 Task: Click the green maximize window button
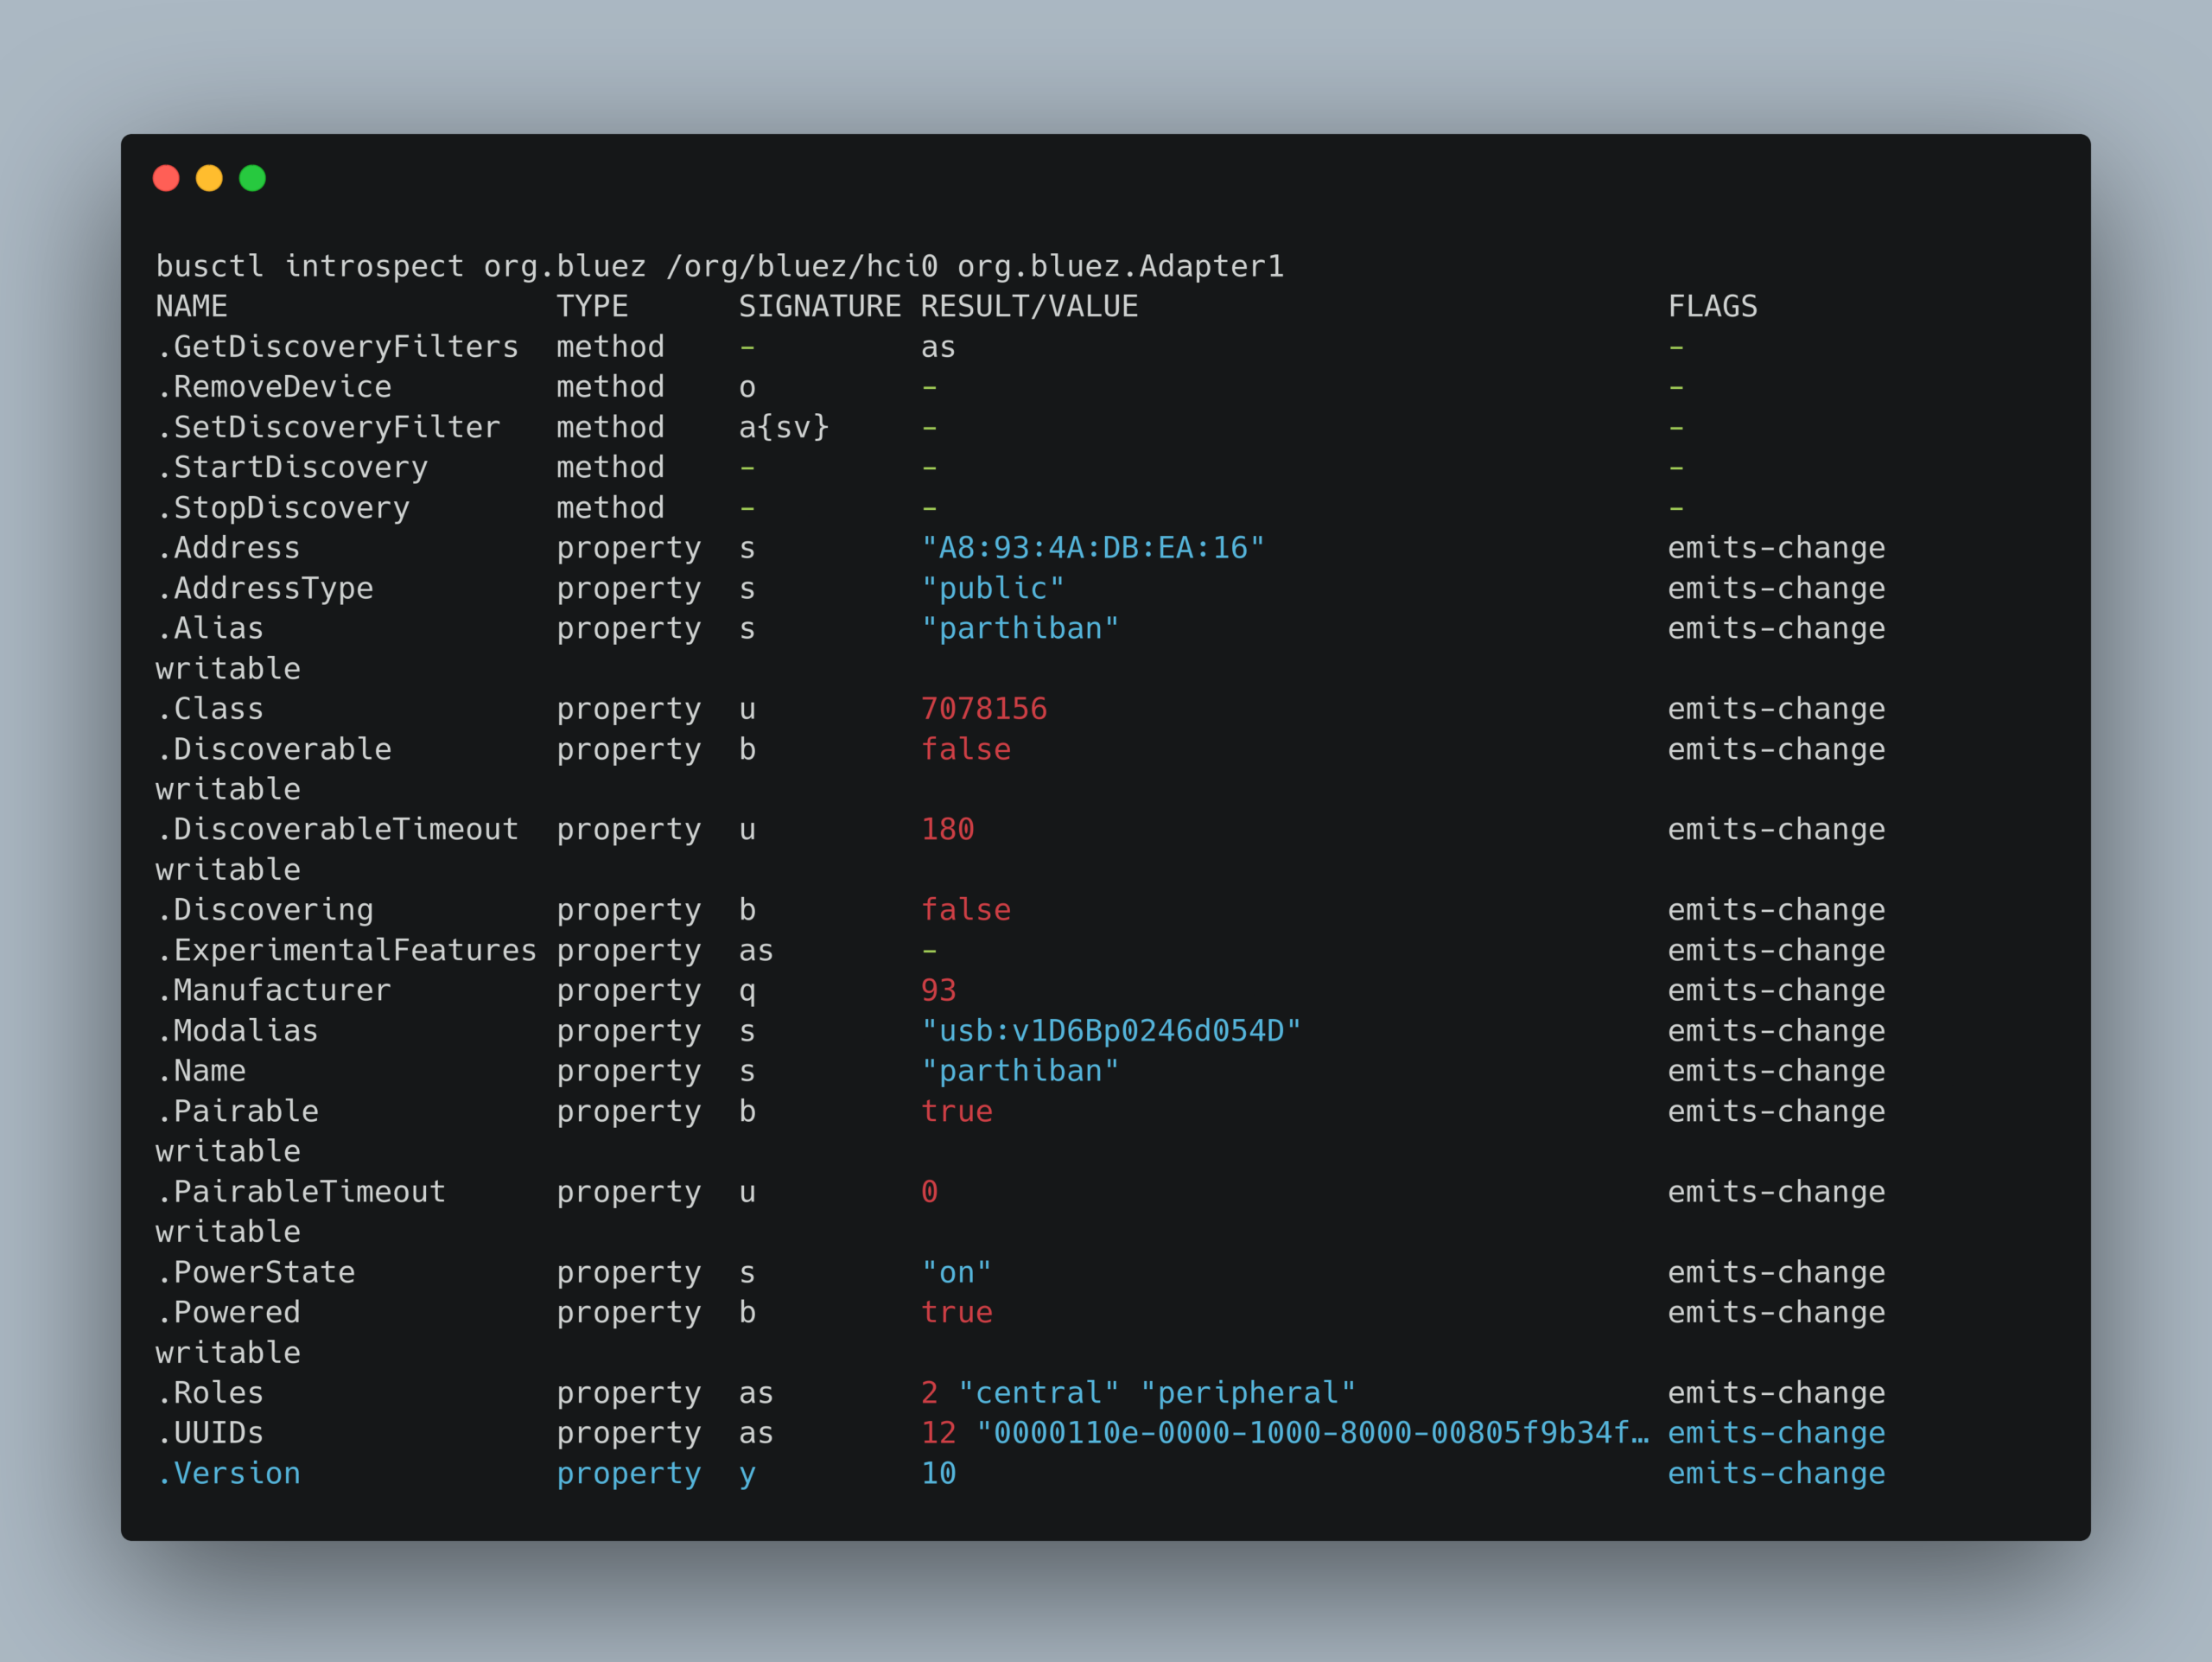[253, 178]
